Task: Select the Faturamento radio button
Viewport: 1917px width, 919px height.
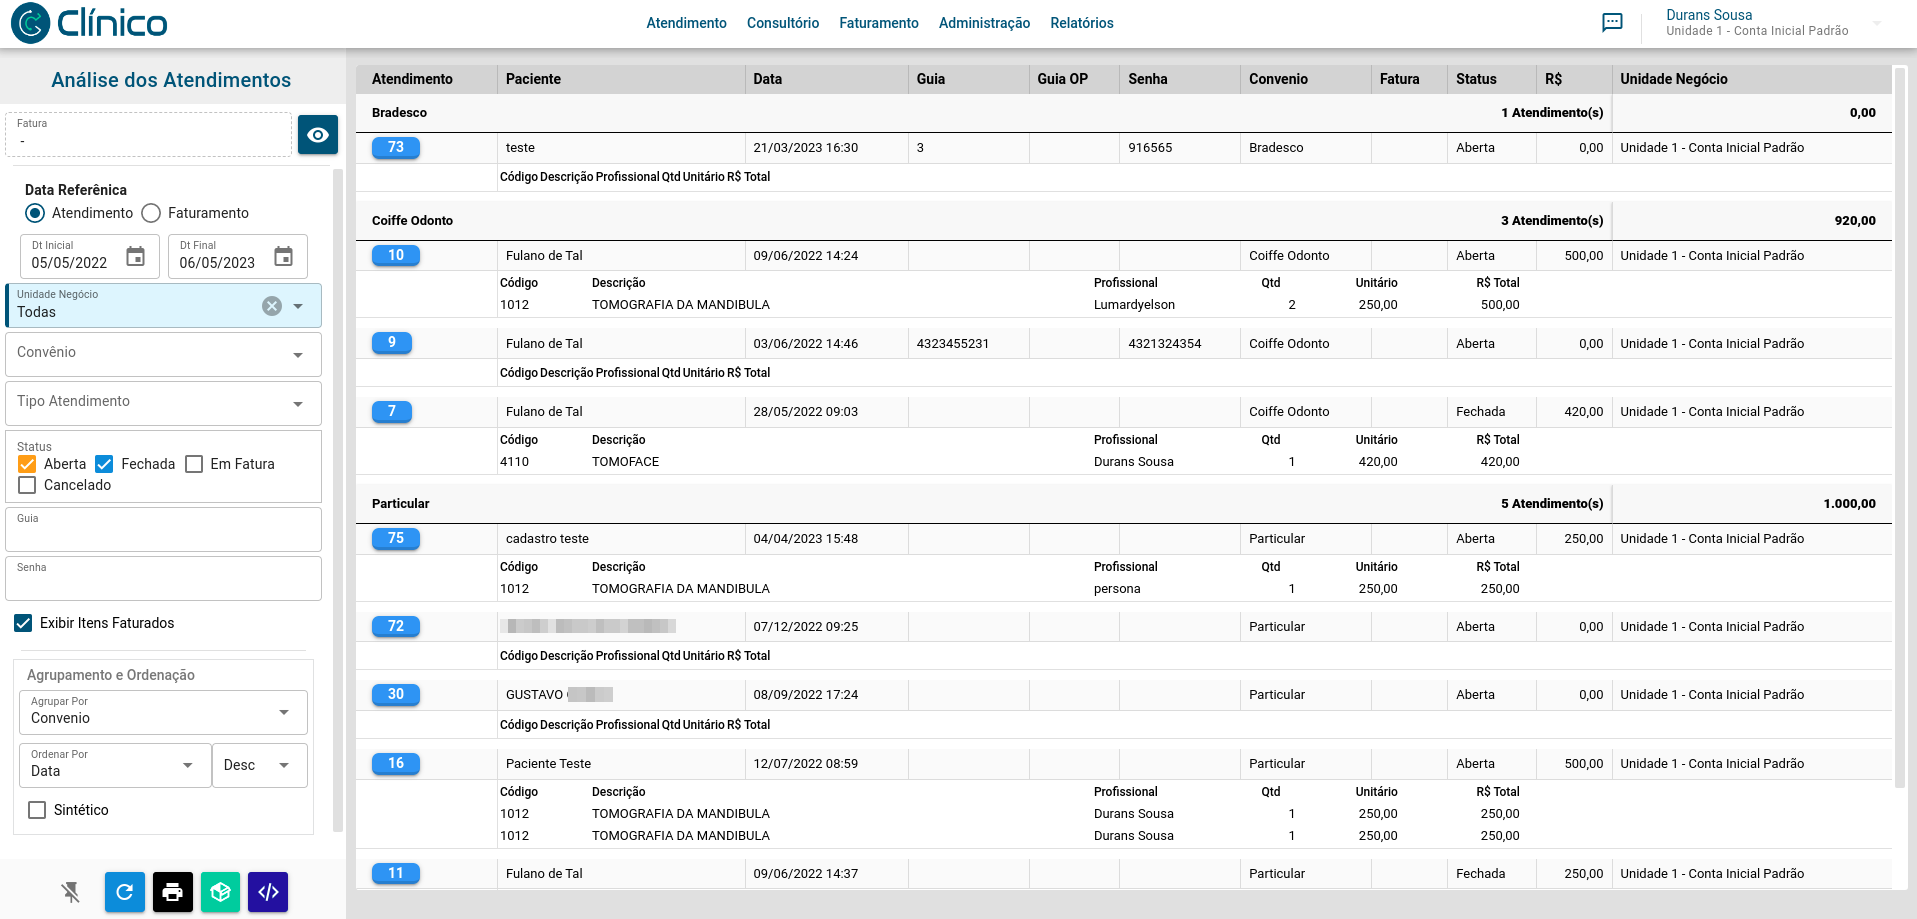Action: coord(152,213)
